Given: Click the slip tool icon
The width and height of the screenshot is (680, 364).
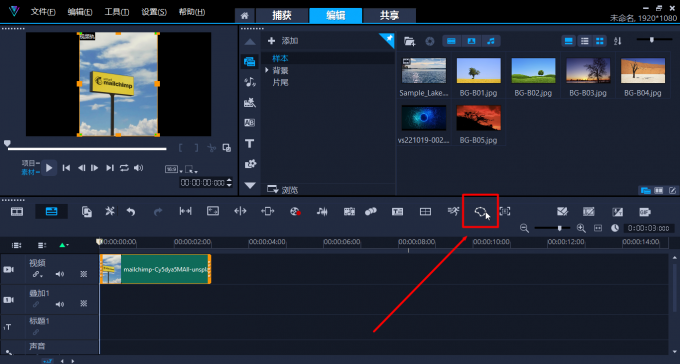Looking at the screenshot, I should coord(186,211).
